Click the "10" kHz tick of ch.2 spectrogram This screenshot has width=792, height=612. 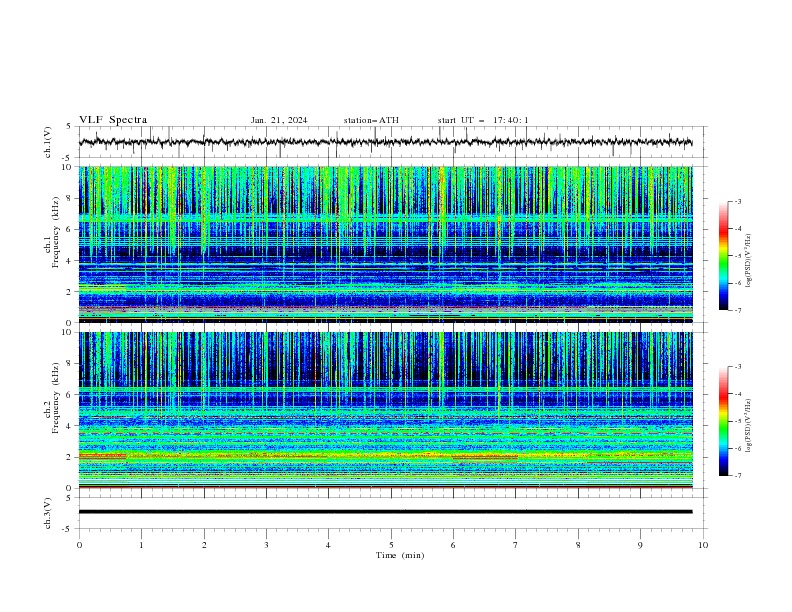coord(67,332)
